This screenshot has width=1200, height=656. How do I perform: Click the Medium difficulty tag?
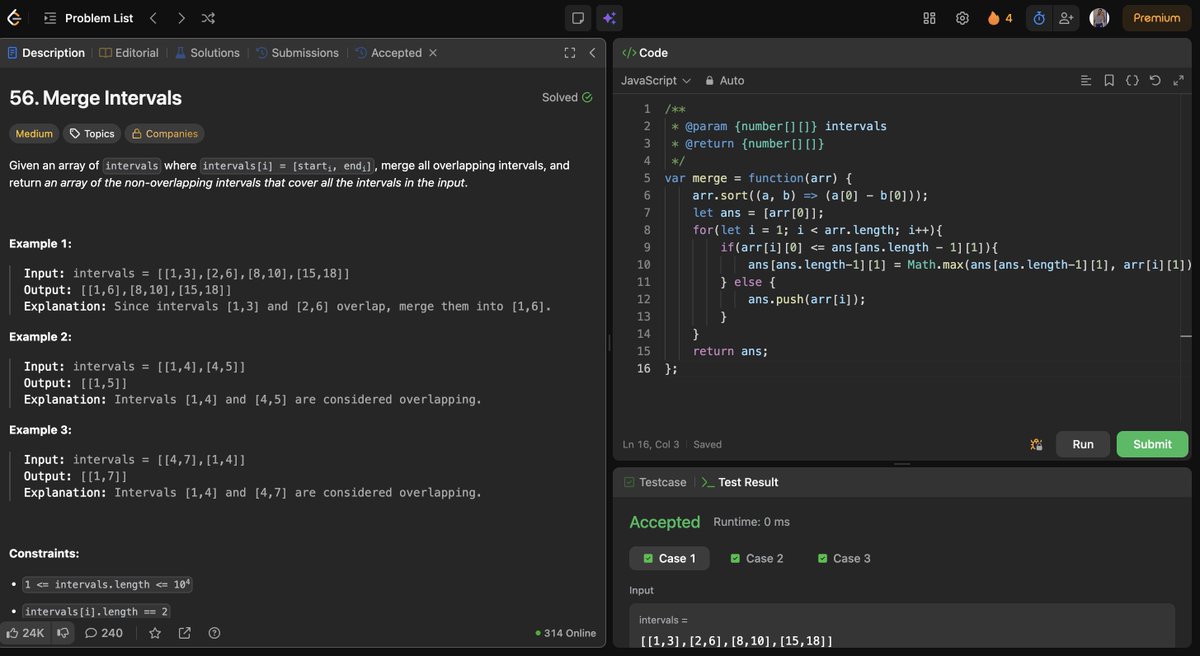click(x=34, y=133)
